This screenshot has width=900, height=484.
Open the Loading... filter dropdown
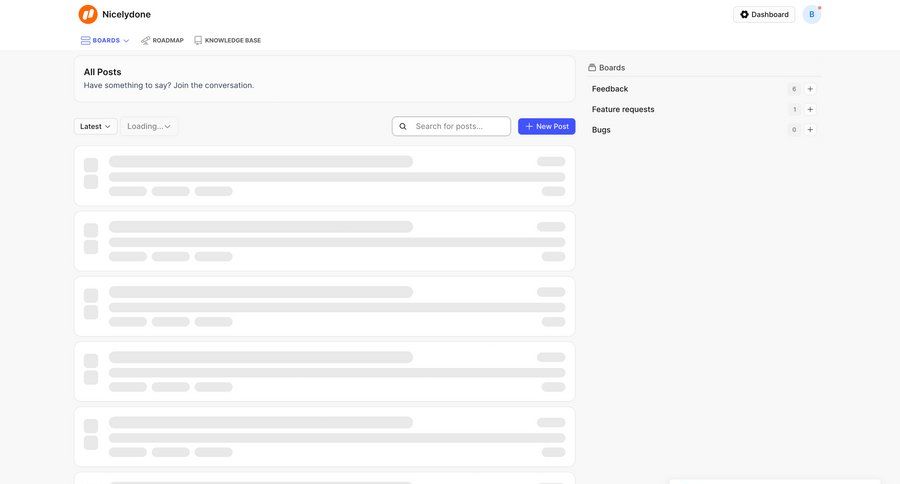(149, 126)
